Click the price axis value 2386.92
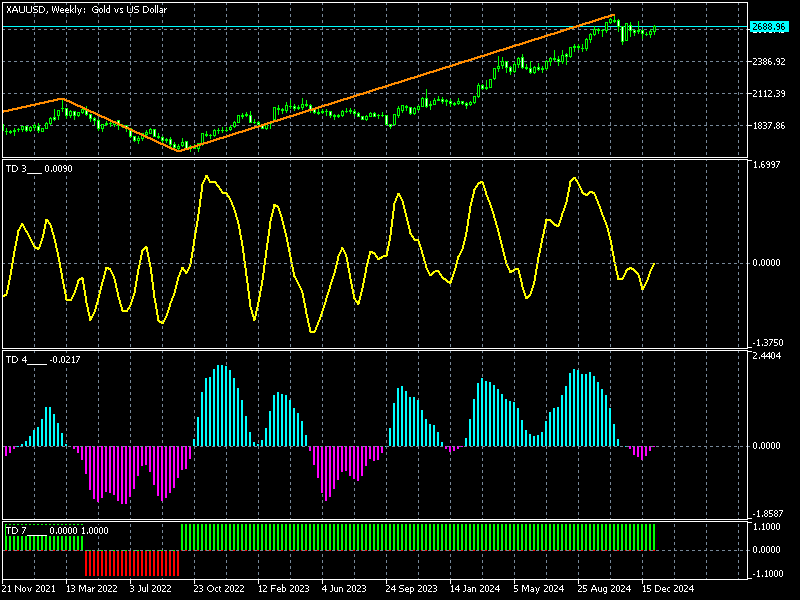 point(768,62)
